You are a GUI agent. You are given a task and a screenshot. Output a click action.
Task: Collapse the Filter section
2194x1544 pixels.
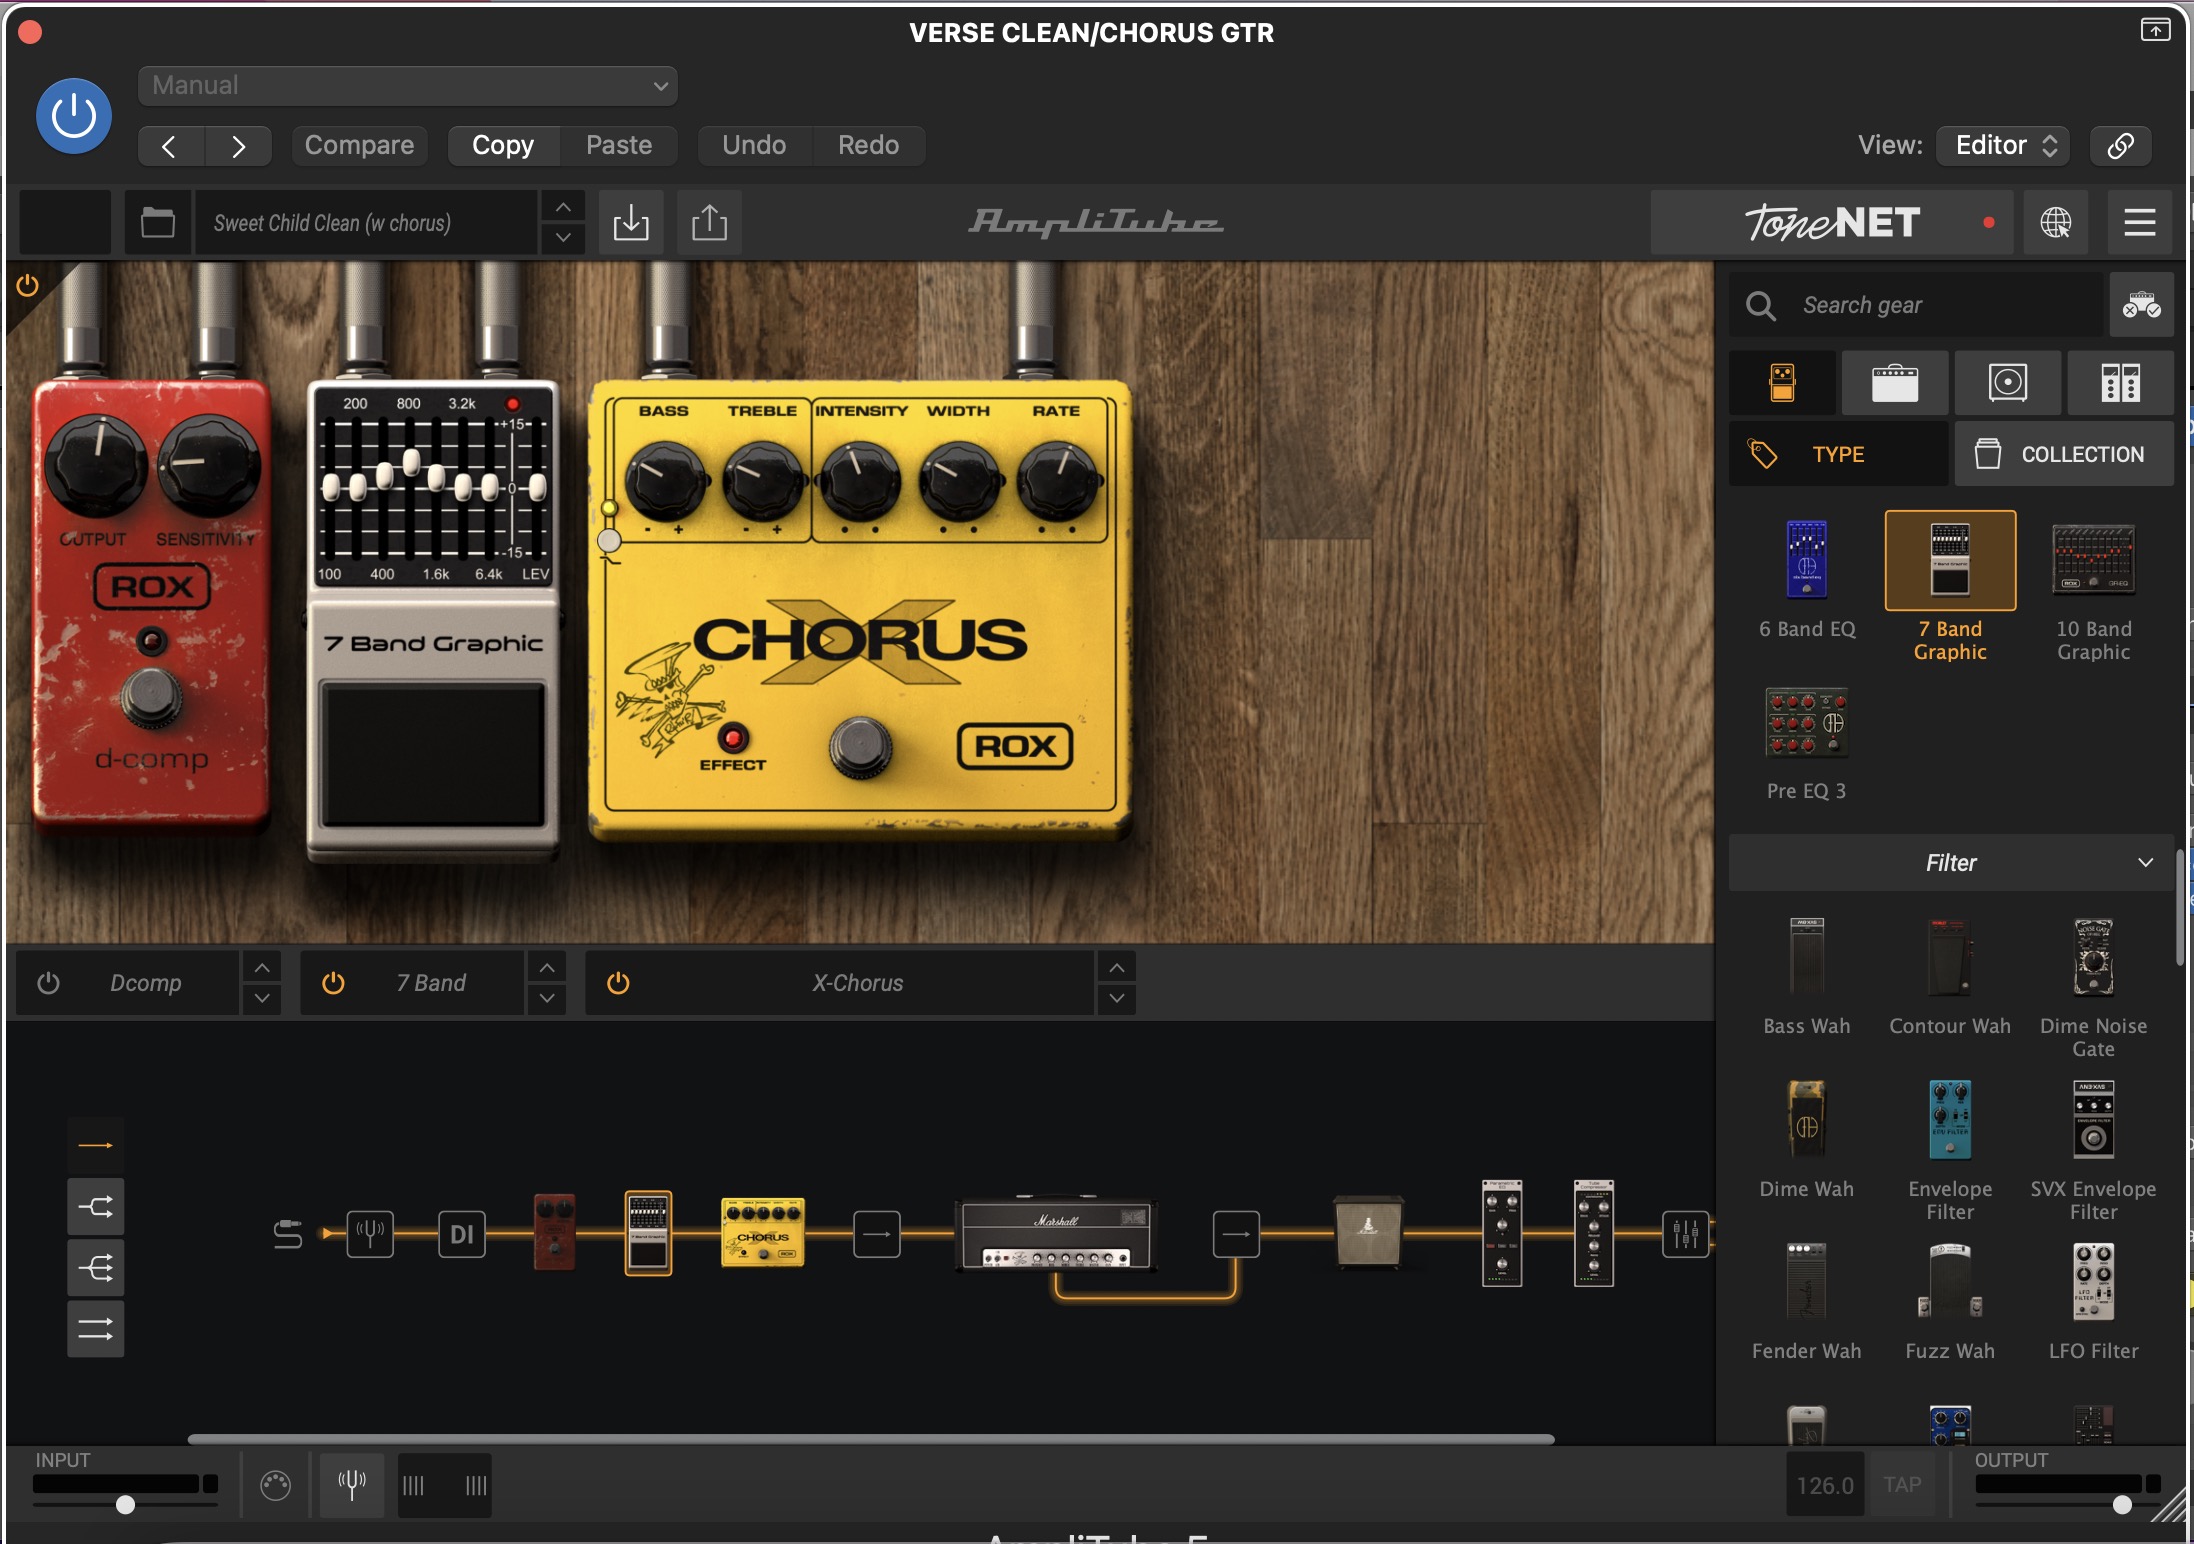click(x=1951, y=863)
